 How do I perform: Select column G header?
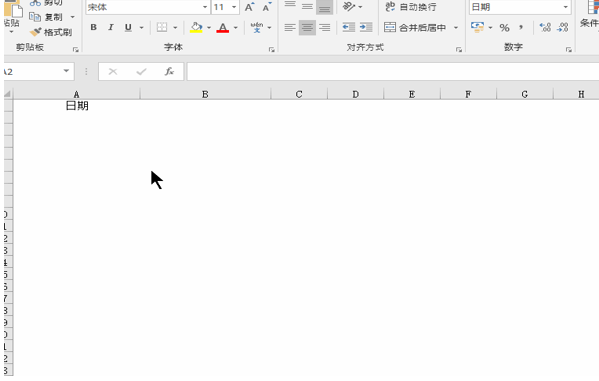coord(525,94)
